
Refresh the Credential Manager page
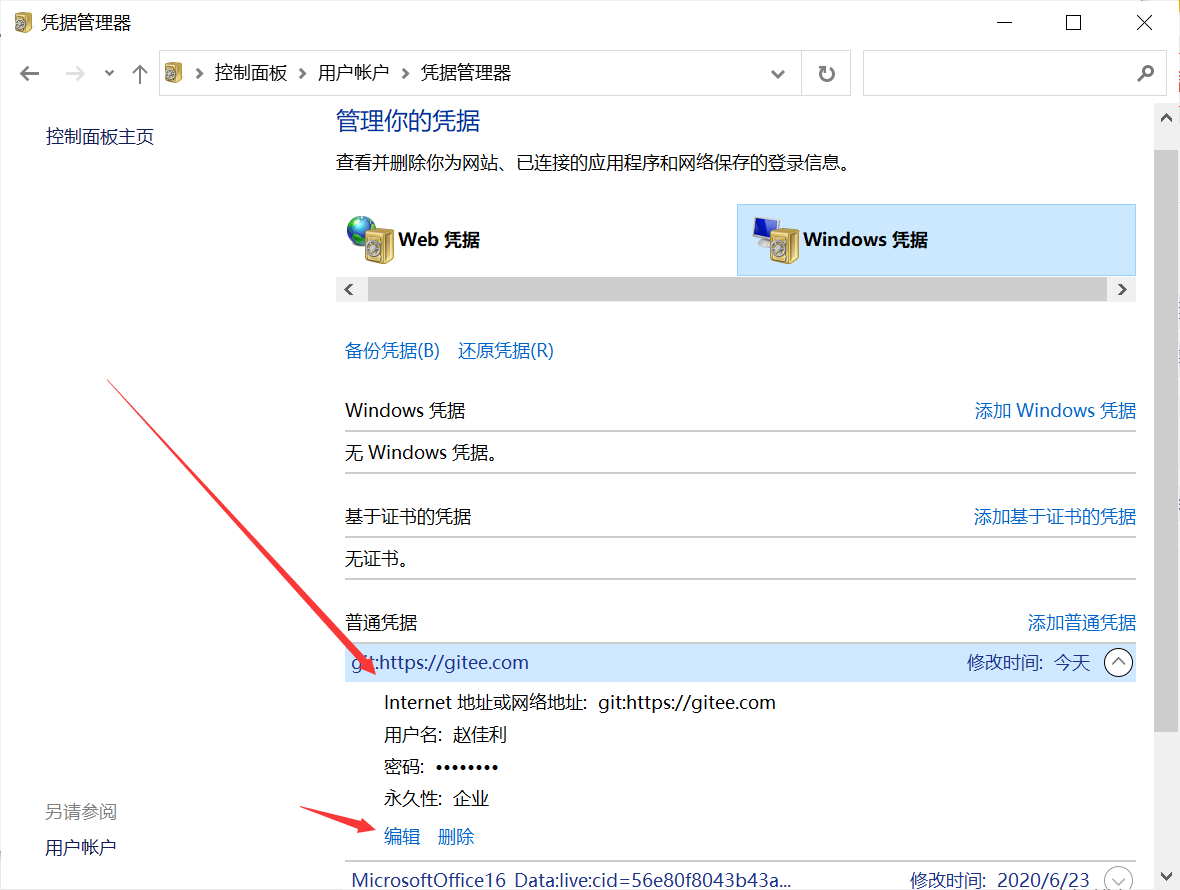click(826, 74)
